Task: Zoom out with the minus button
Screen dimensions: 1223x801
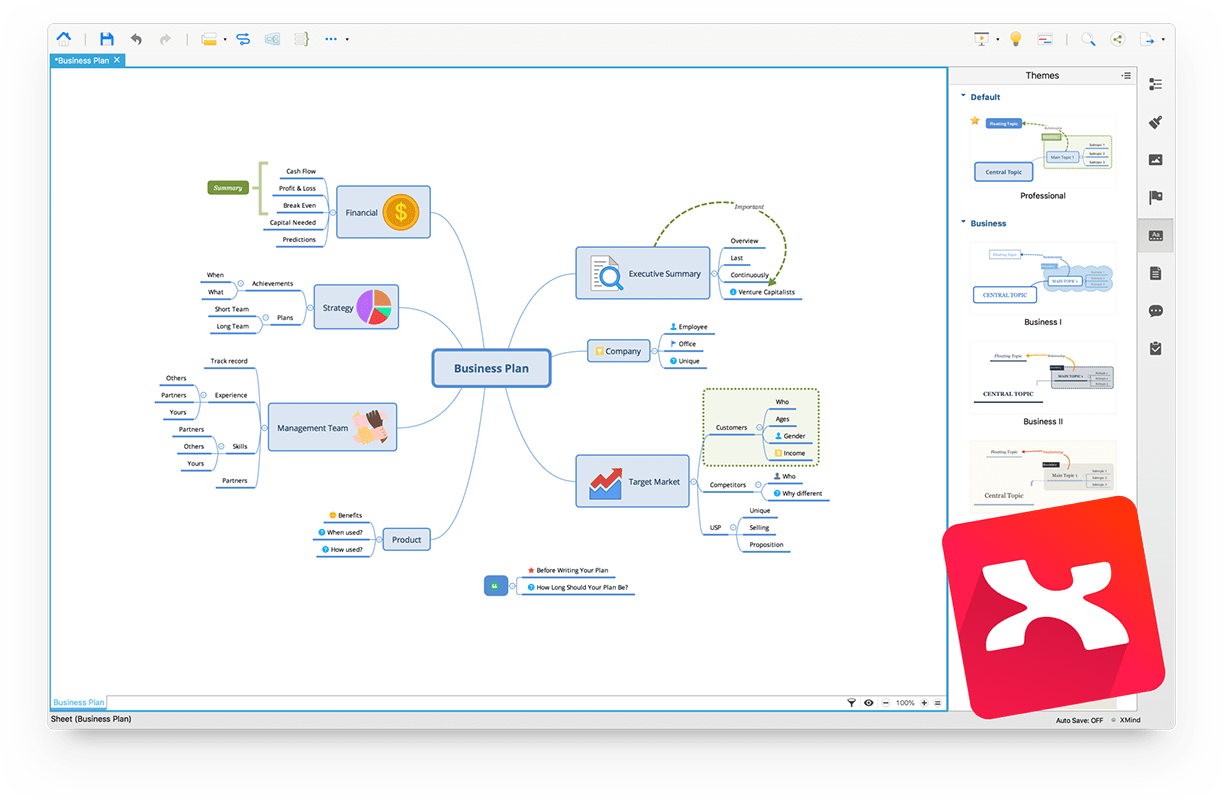Action: point(884,703)
